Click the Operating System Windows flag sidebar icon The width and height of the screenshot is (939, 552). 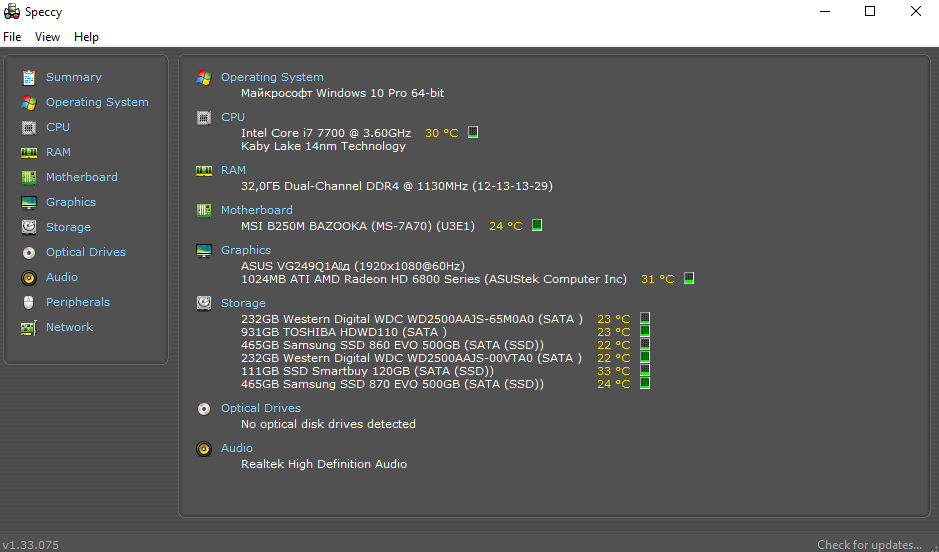click(29, 102)
